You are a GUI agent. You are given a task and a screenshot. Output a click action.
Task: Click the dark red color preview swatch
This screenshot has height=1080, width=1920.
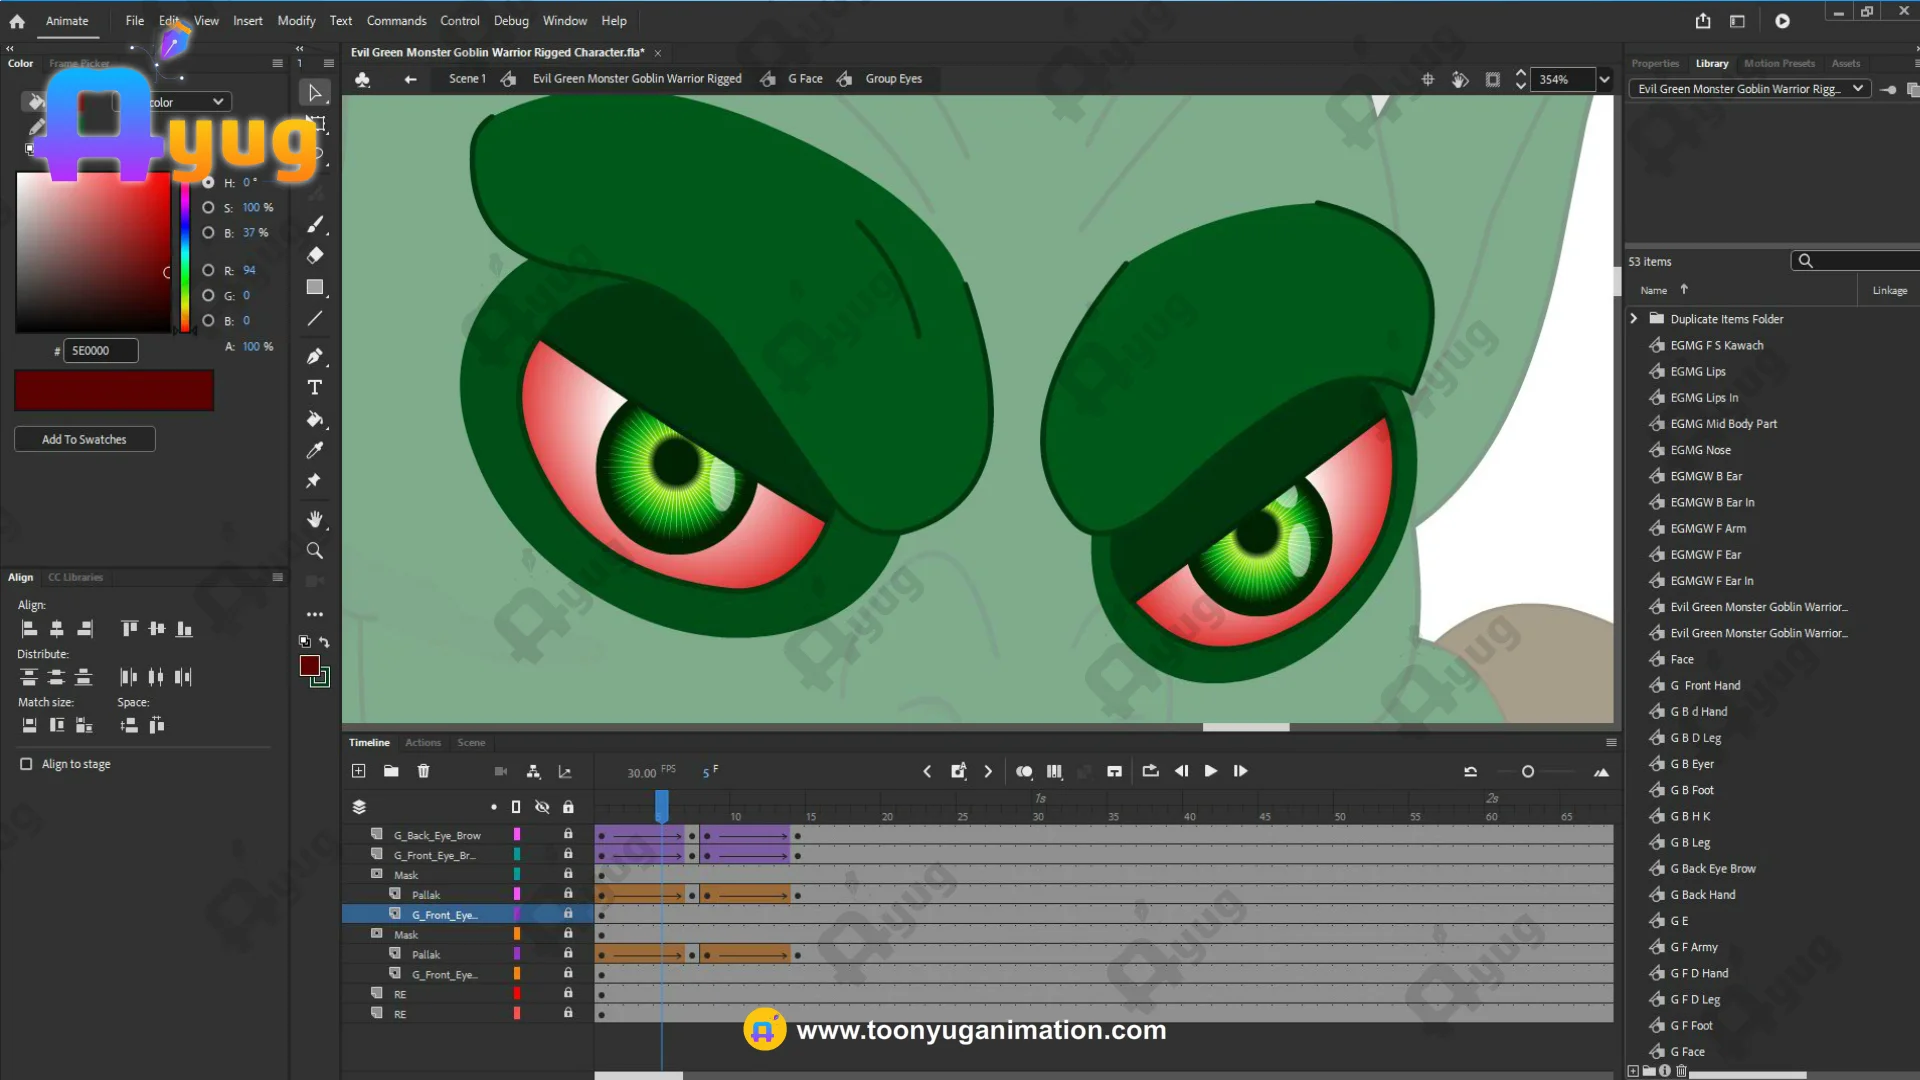point(114,390)
